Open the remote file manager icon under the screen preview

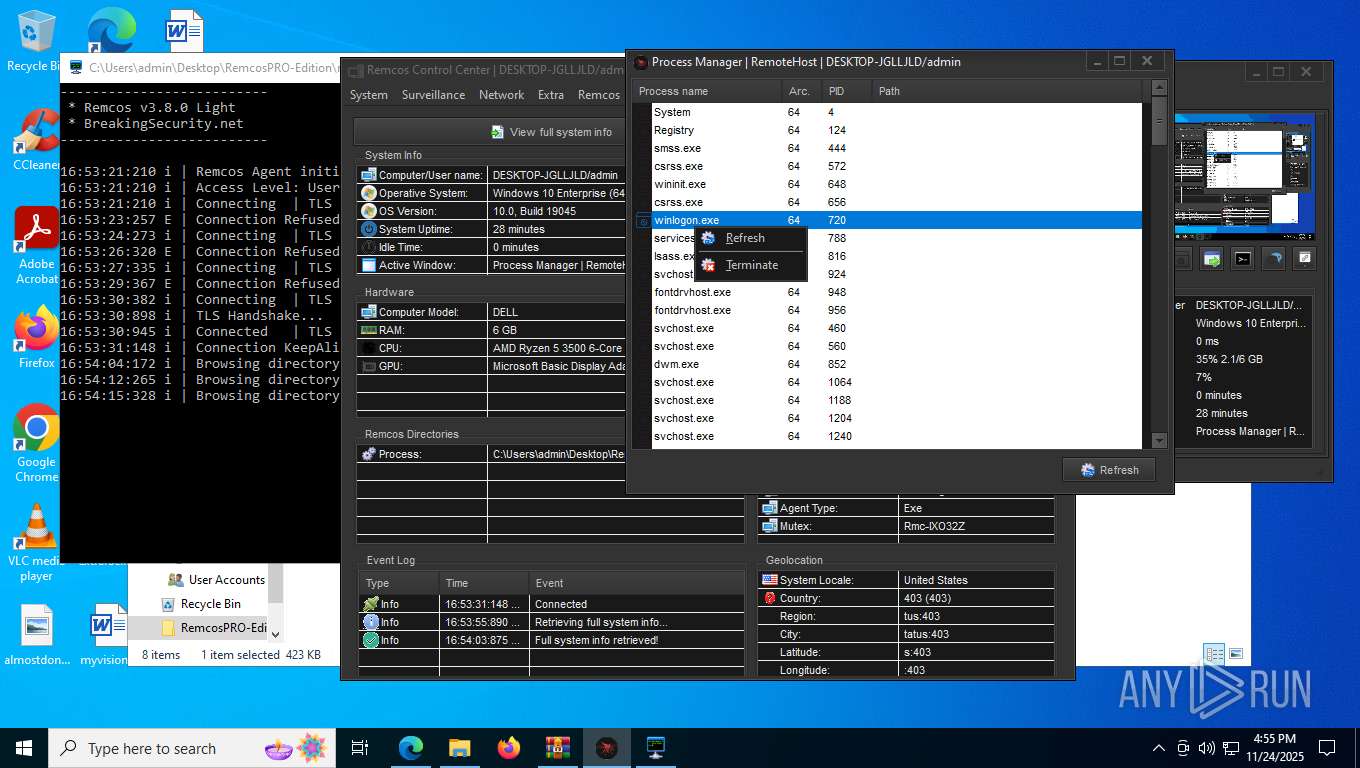[x=1212, y=259]
